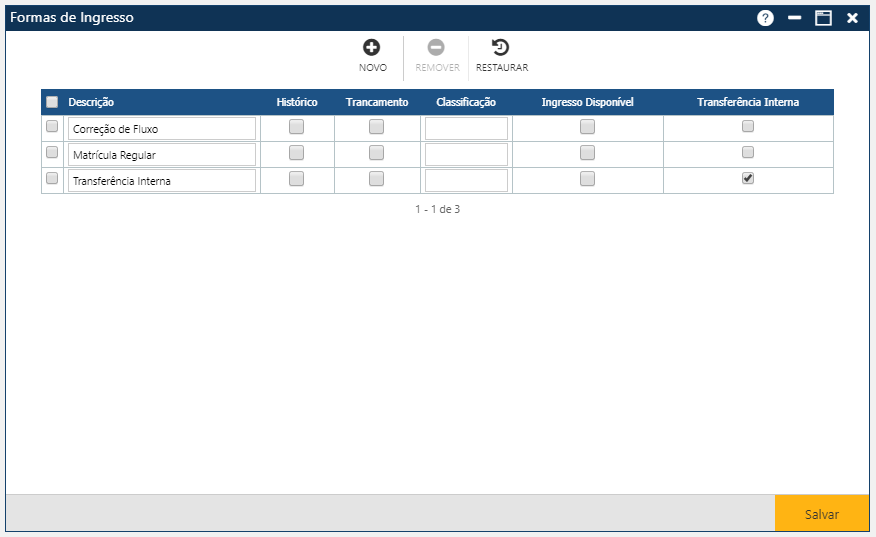
Task: Click the RESTAURAR restore icon
Action: [501, 48]
